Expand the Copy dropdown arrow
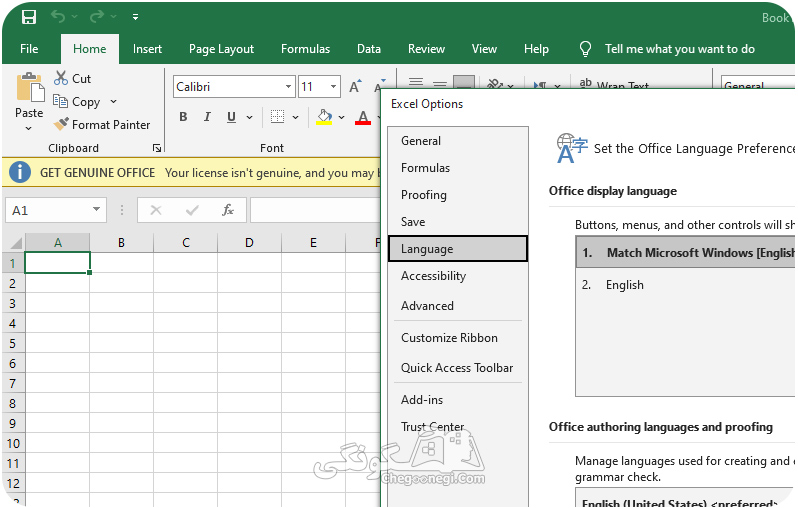The image size is (798, 508). (x=113, y=102)
